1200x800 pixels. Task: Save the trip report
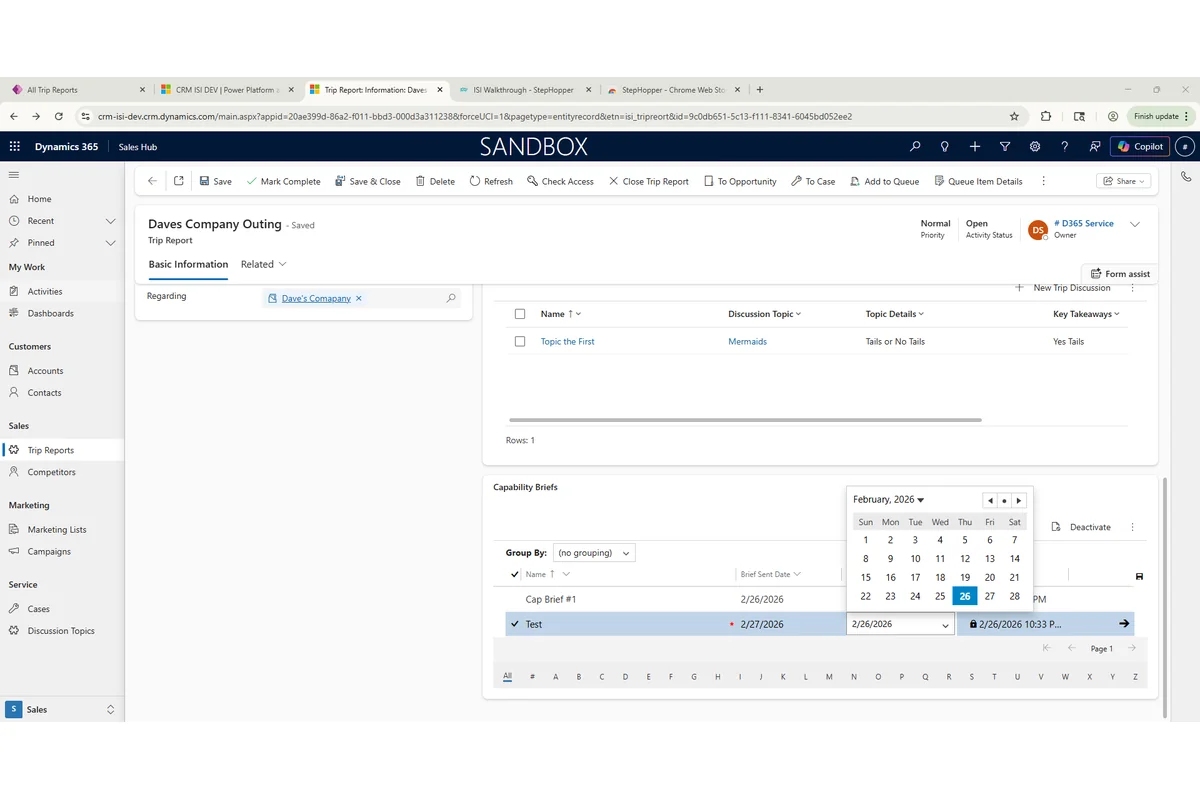pyautogui.click(x=215, y=181)
